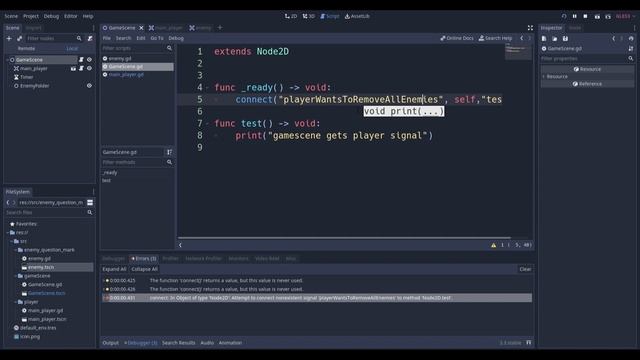Viewport: 640px width, 360px height.
Task: Switch scene tree to Local
Action: pos(72,49)
